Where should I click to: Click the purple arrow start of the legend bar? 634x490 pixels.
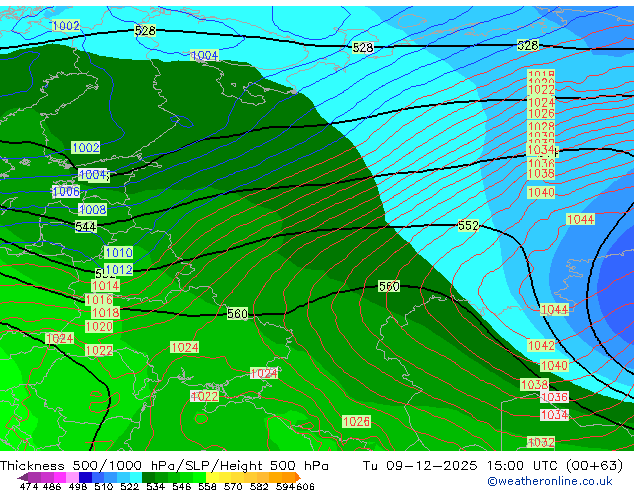pyautogui.click(x=23, y=477)
